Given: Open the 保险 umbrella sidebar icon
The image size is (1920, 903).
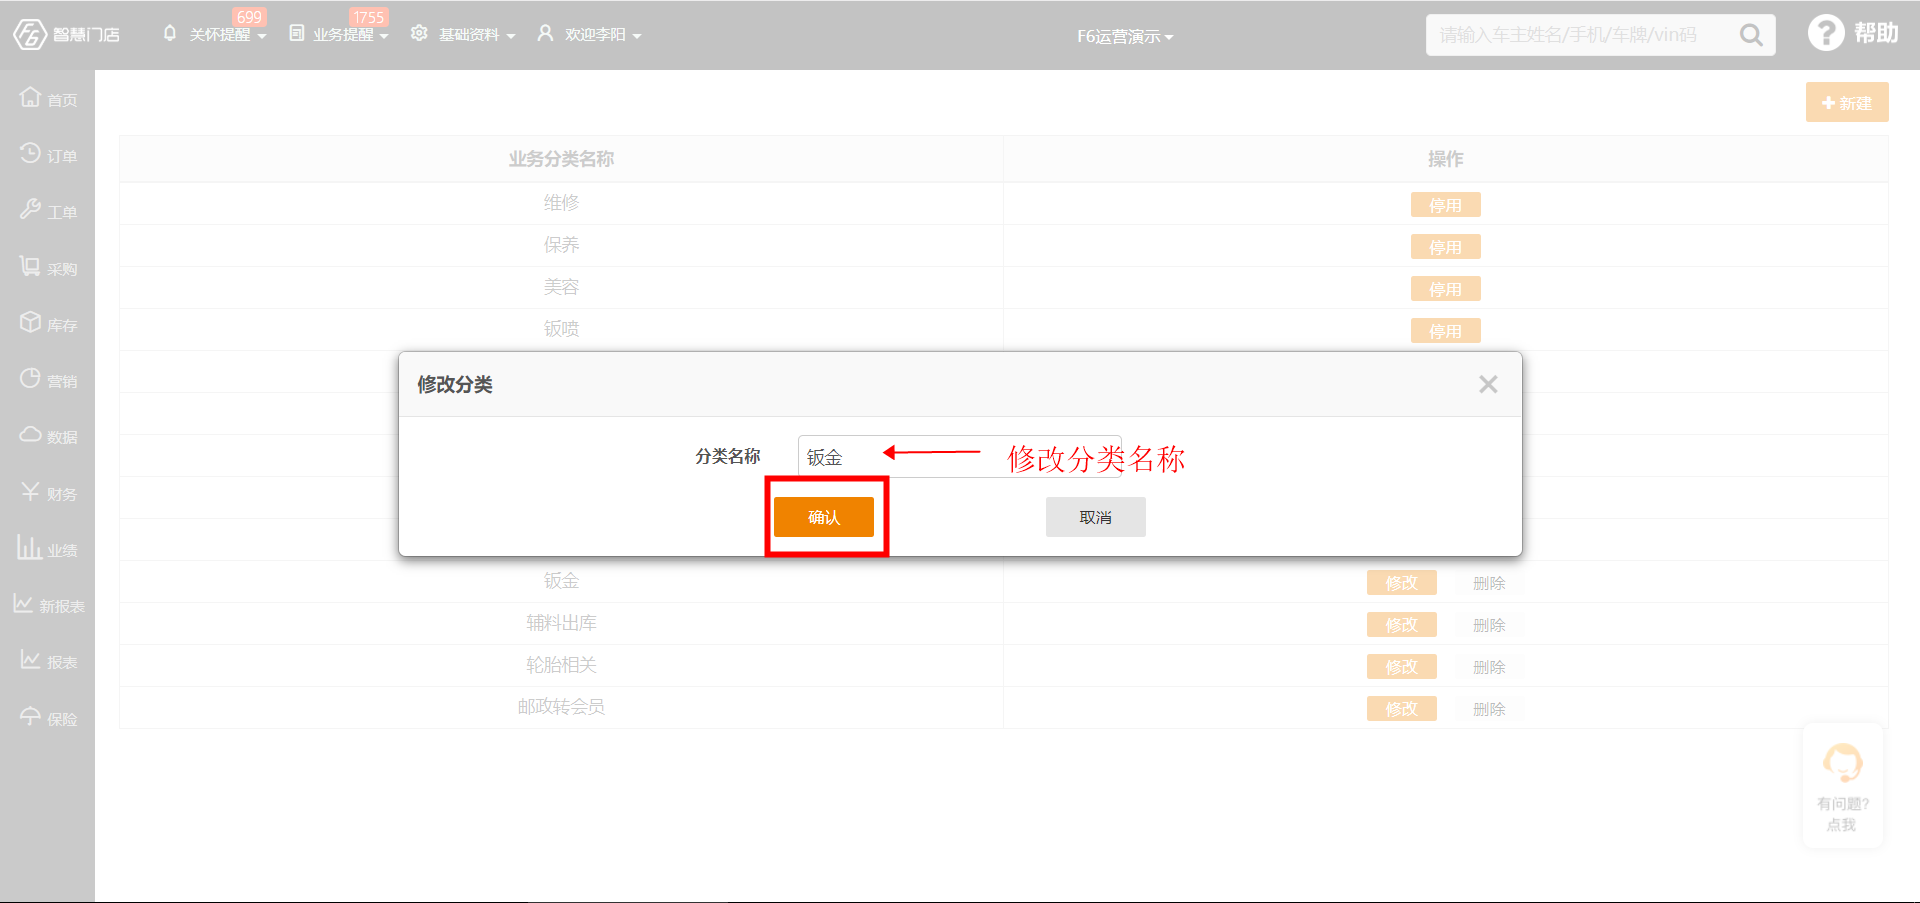Looking at the screenshot, I should 30,717.
